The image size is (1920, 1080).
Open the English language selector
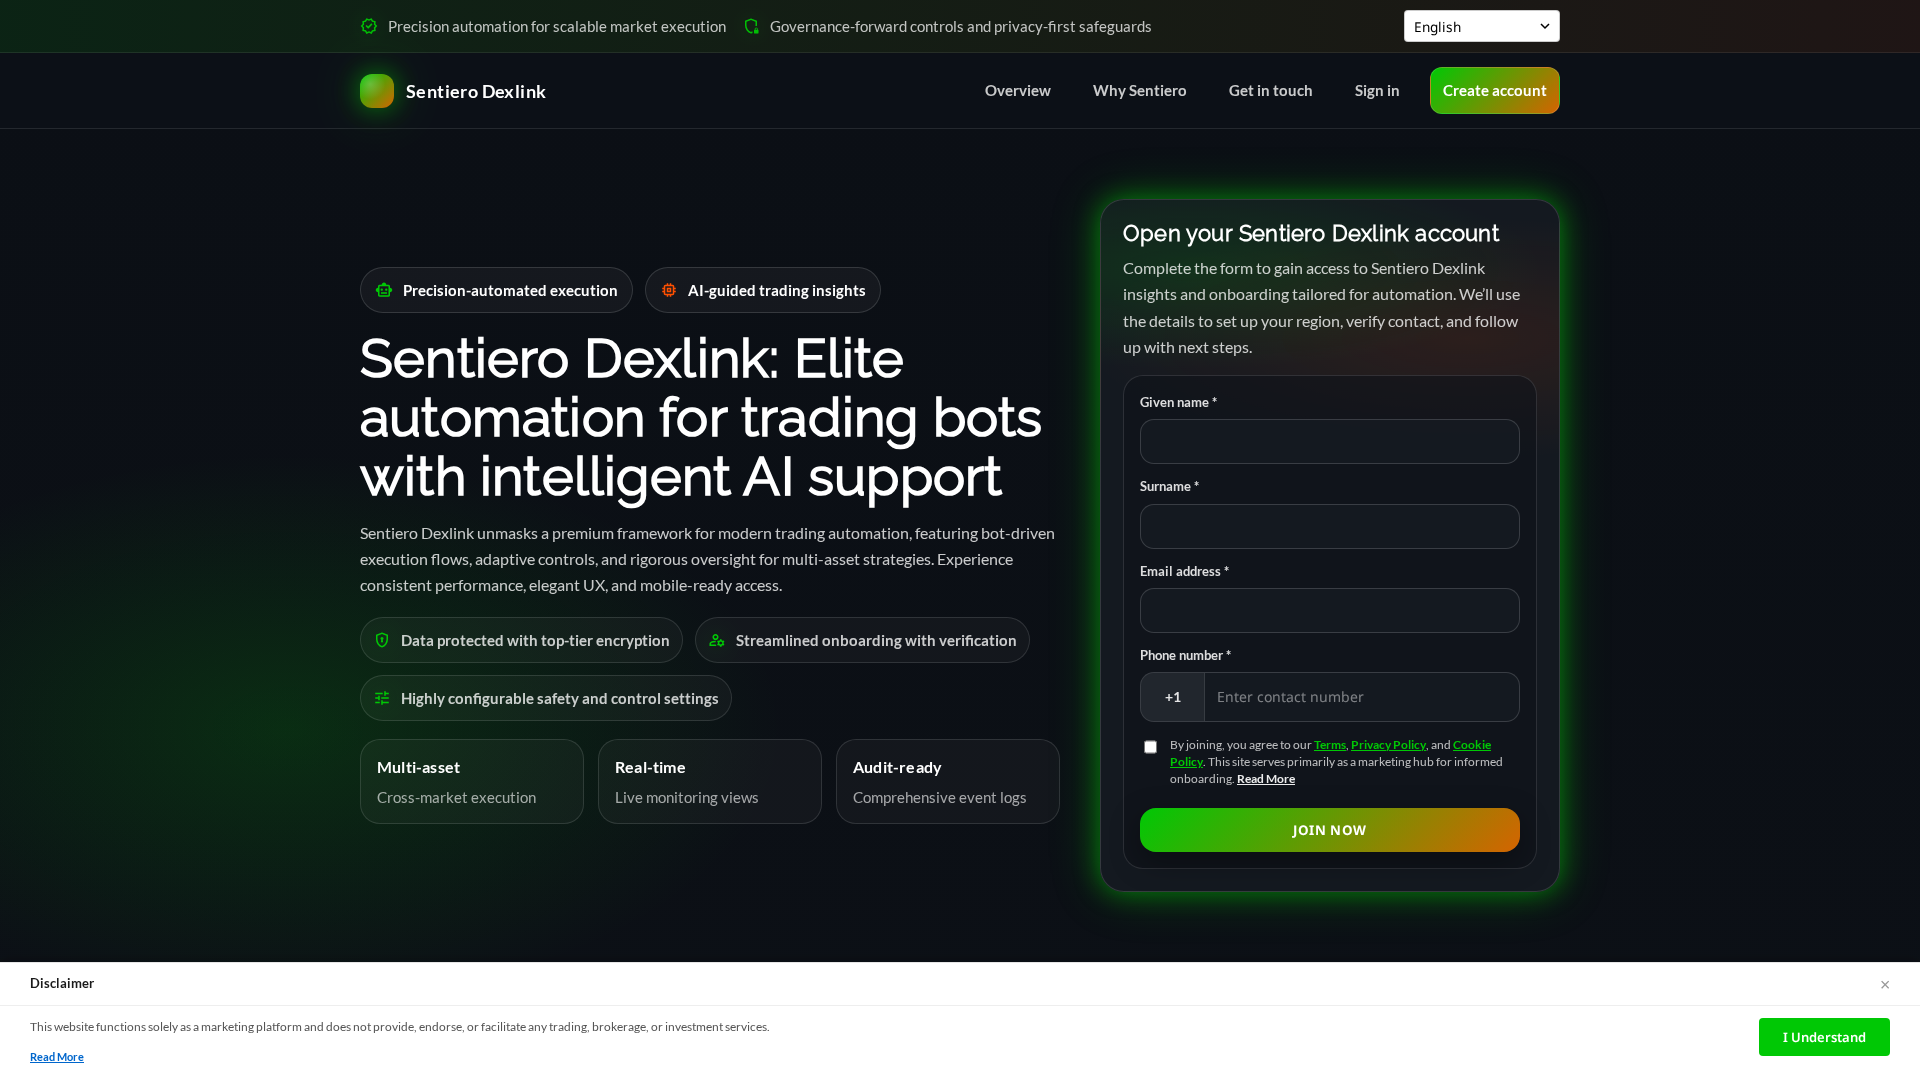(x=1481, y=26)
